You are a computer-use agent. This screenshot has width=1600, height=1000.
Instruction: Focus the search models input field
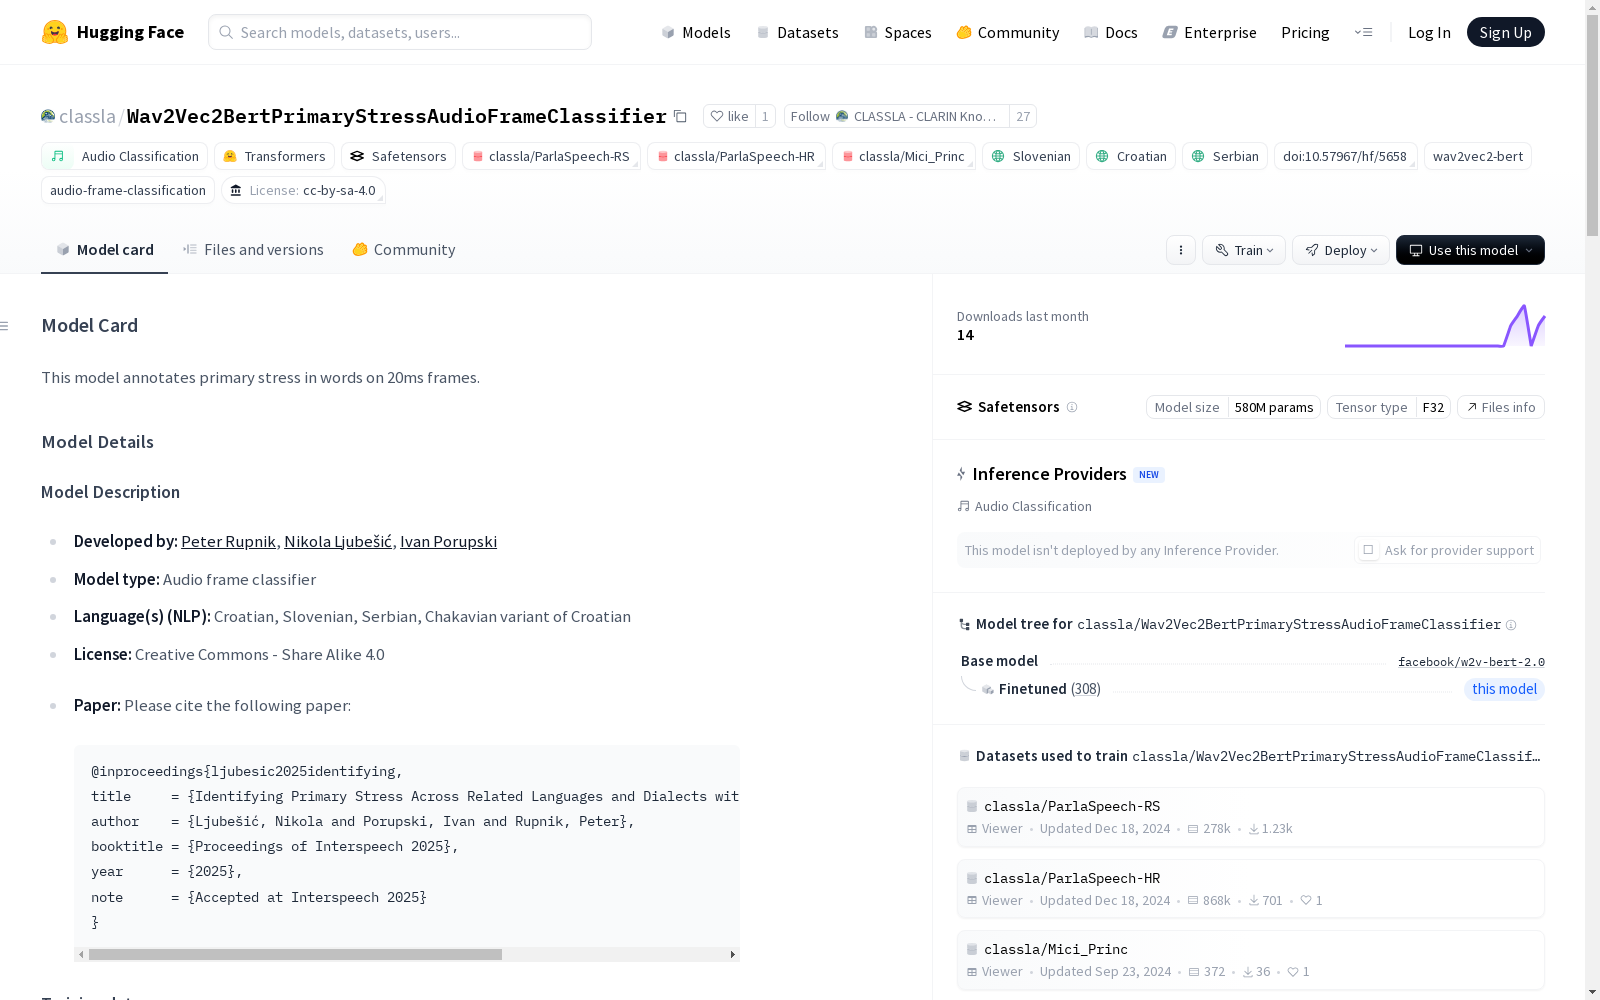400,32
